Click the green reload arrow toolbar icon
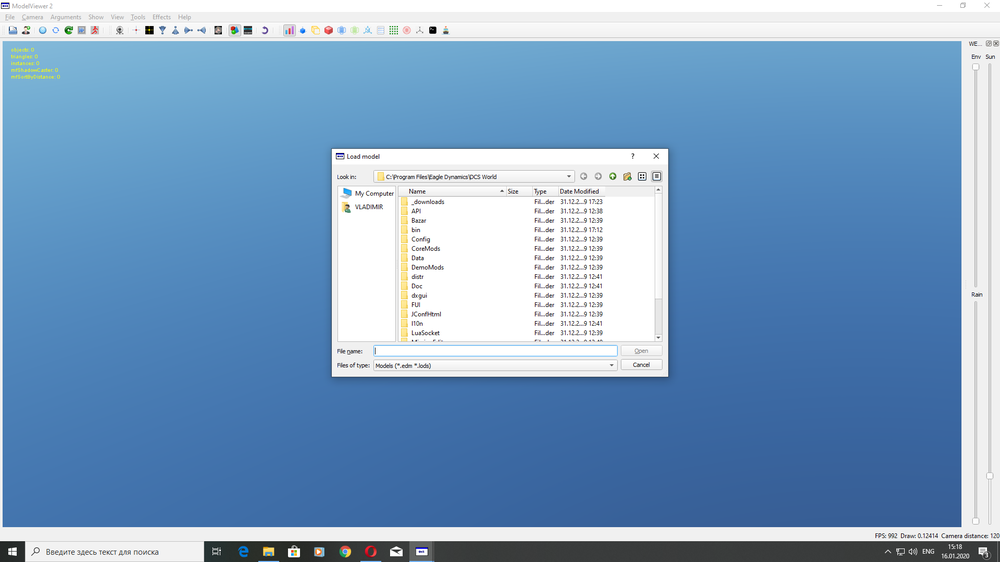Viewport: 1000px width, 562px height. click(69, 30)
